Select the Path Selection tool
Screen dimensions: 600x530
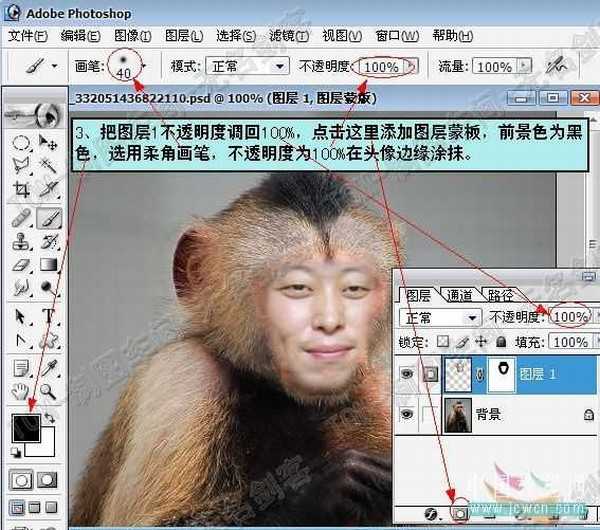[21, 317]
